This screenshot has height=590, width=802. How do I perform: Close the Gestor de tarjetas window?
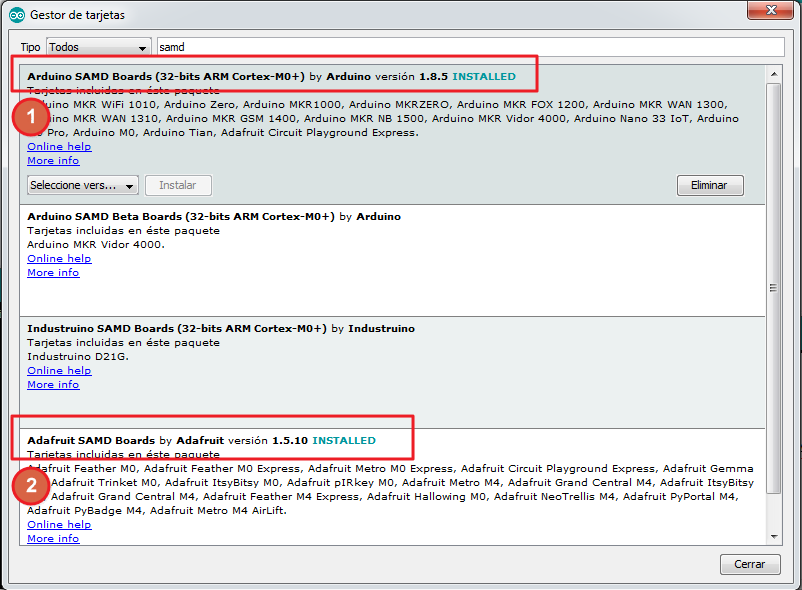771,10
